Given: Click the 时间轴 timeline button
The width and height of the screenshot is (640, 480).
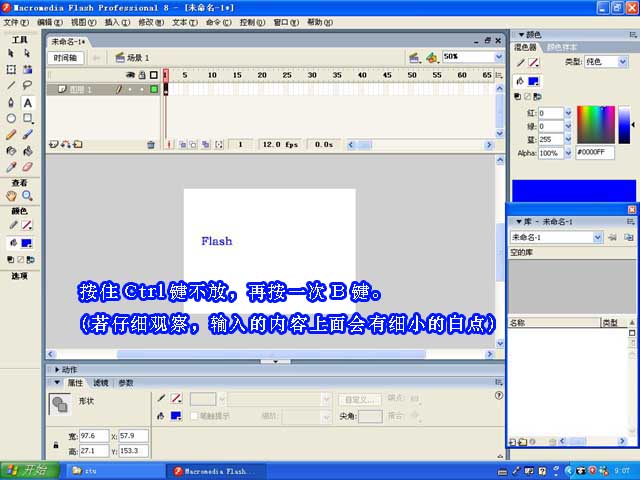Looking at the screenshot, I should coord(66,58).
